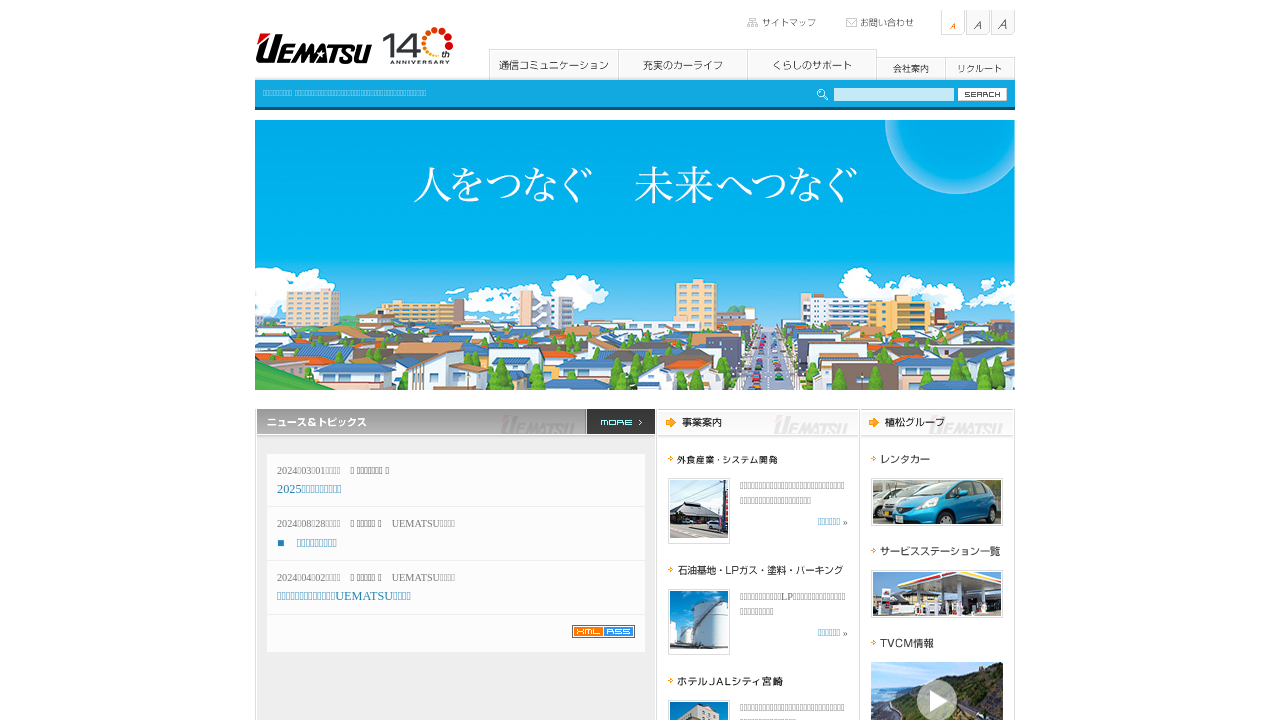Select the large font size icon
Viewport: 1280px width, 720px height.
[1002, 23]
